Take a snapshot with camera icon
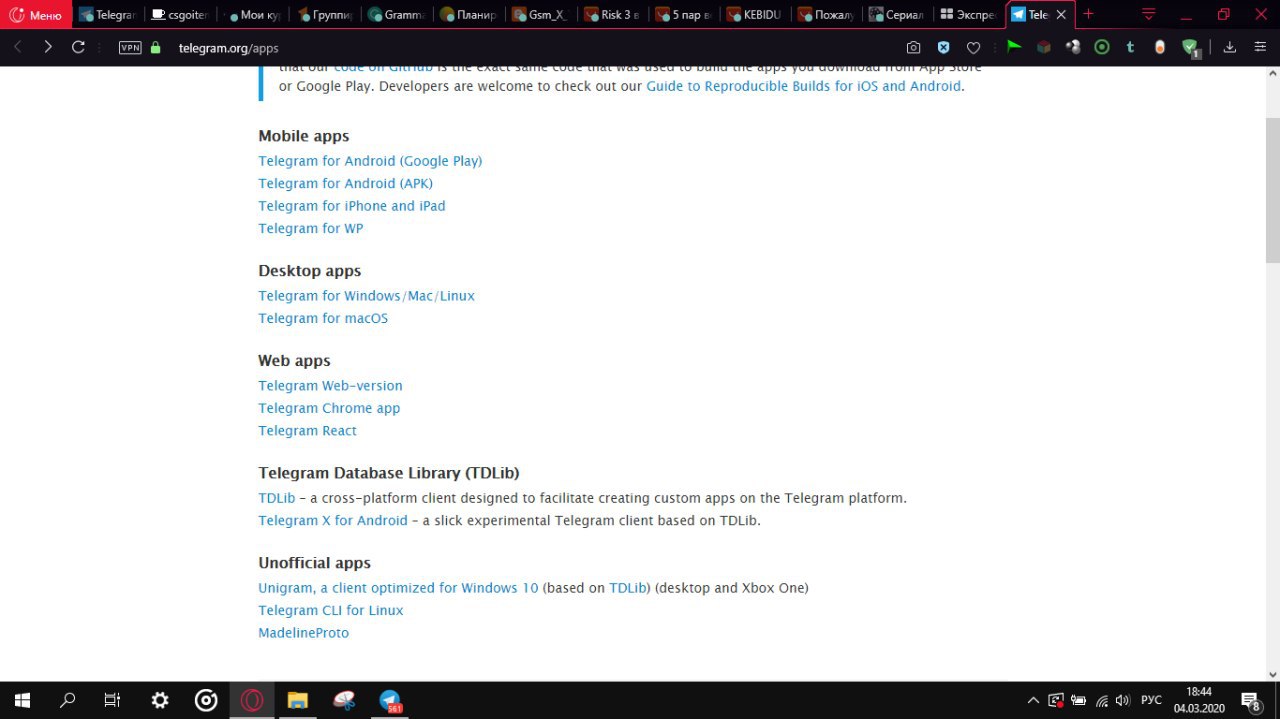The height and width of the screenshot is (719, 1280). pos(913,47)
